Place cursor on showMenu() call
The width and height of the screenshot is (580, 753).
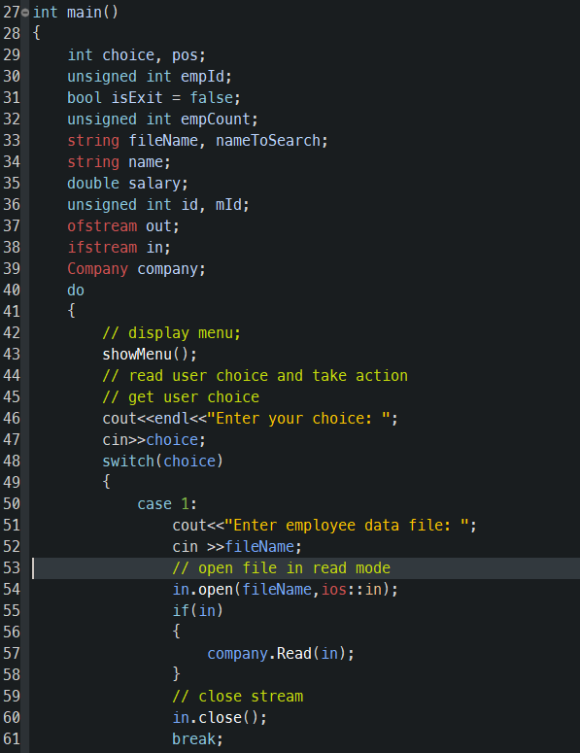coord(149,354)
